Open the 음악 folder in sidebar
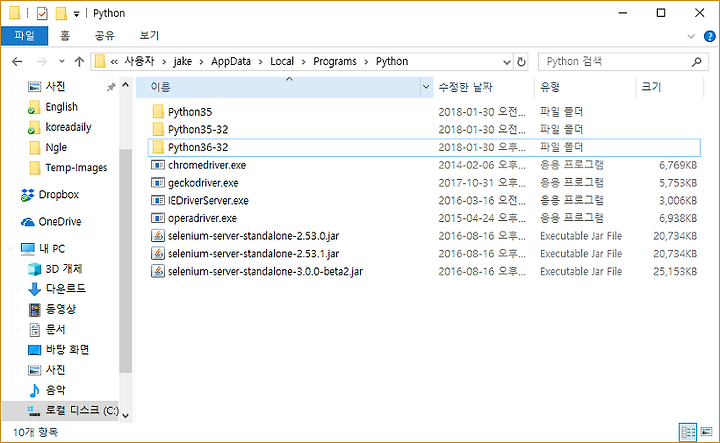This screenshot has width=720, height=443. pos(47,390)
